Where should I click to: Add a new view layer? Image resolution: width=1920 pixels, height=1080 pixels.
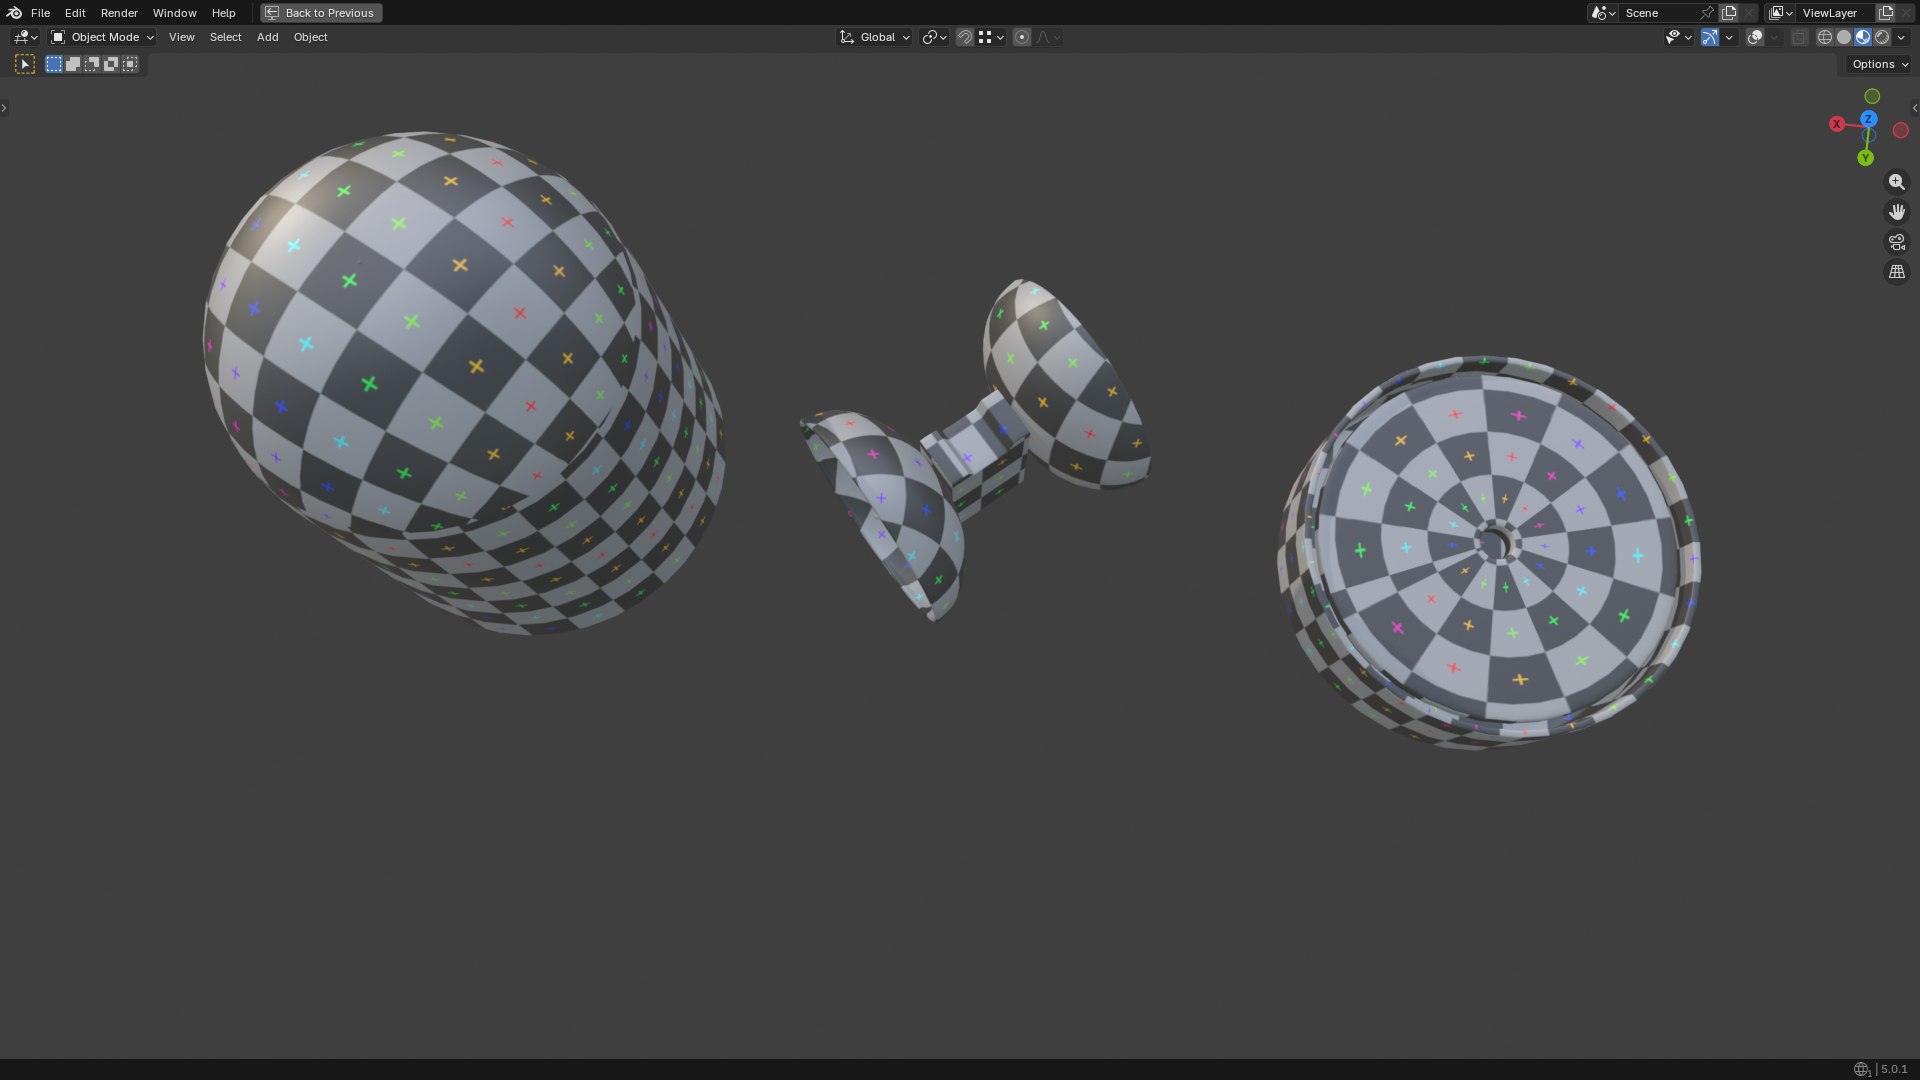tap(1886, 13)
